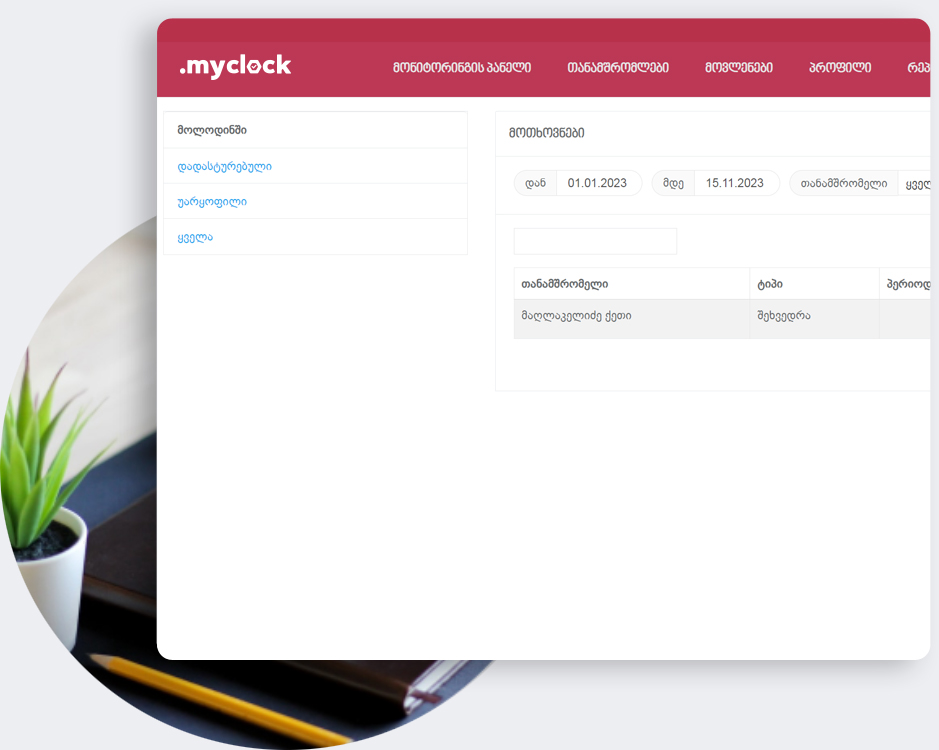Screen dimensions: 939x750
Task: Show უარყოფილი requests from sidebar
Action: (x=212, y=201)
